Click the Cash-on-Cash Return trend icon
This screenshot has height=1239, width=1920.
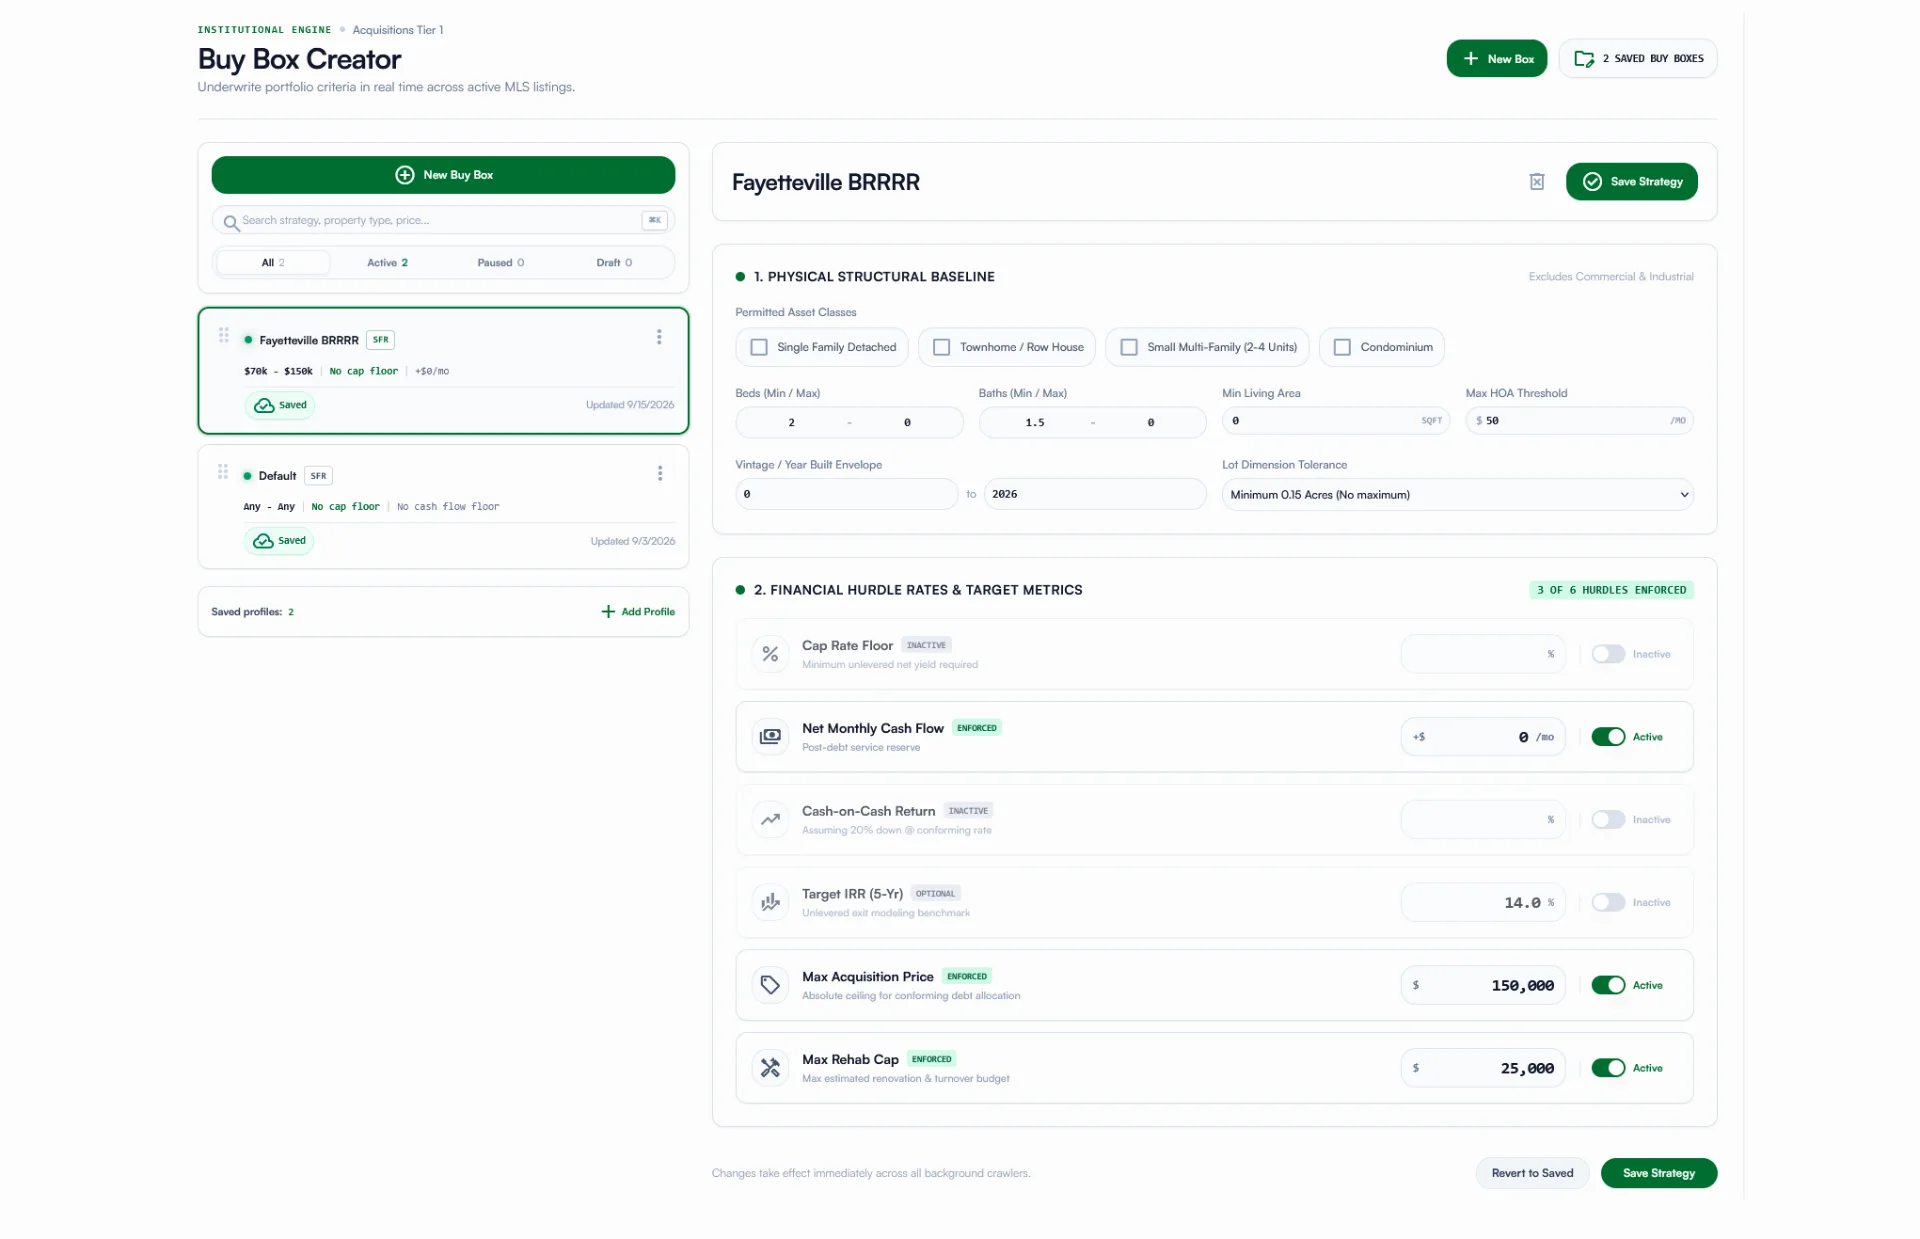(x=770, y=820)
